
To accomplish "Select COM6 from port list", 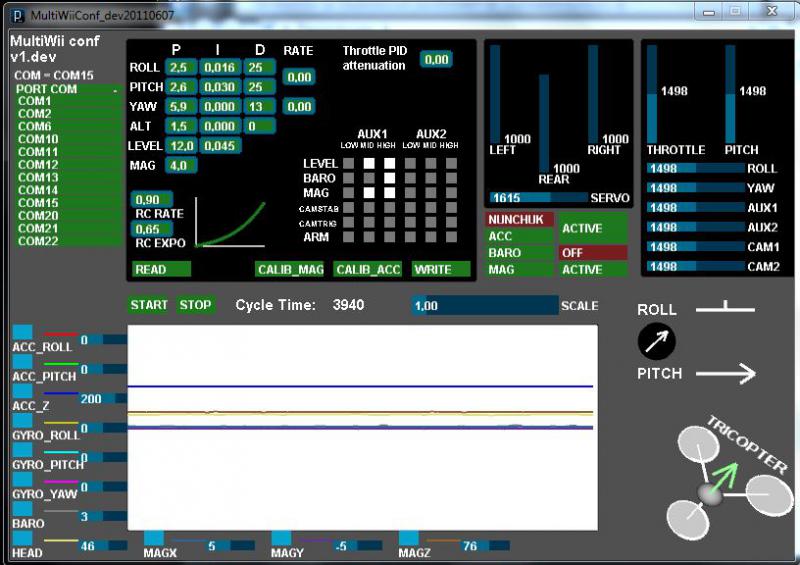I will pos(68,127).
